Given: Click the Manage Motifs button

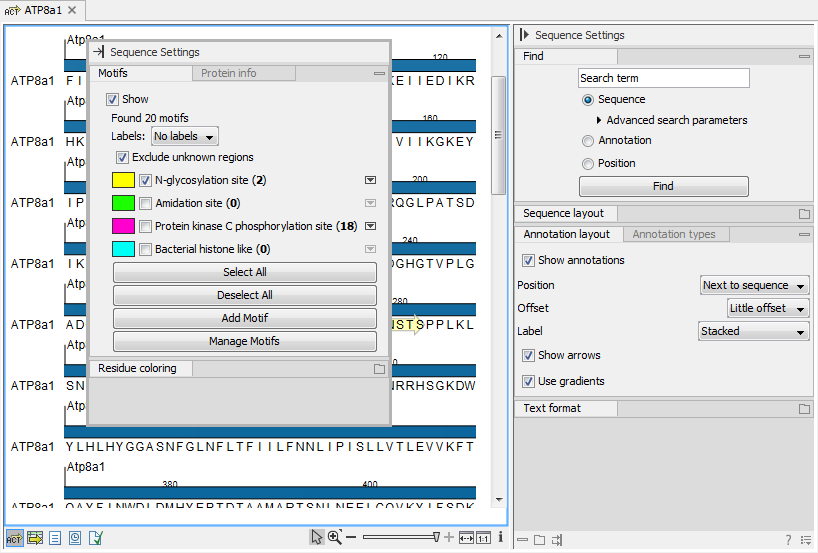Looking at the screenshot, I should pyautogui.click(x=245, y=341).
